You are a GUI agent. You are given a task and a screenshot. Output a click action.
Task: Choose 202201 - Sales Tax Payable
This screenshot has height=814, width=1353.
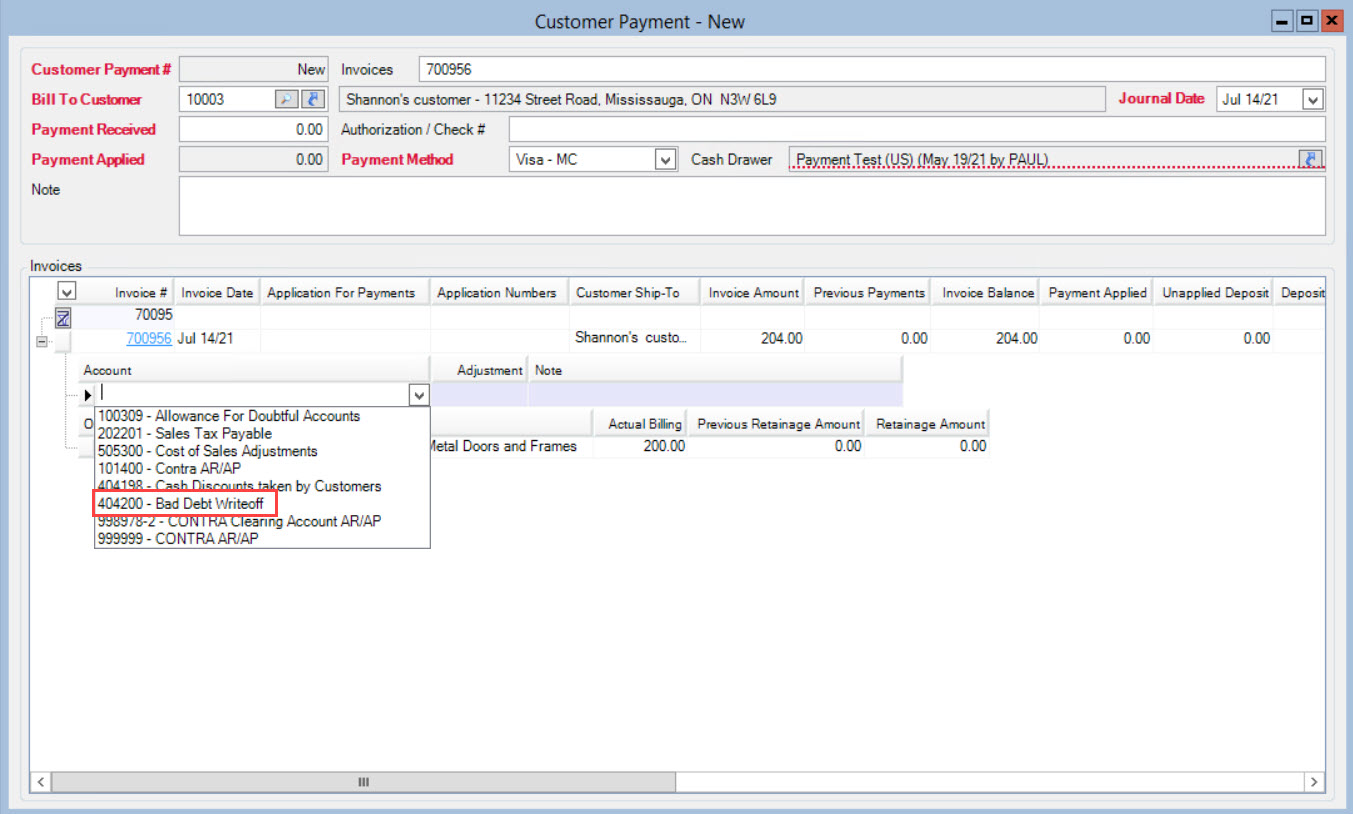tap(184, 433)
